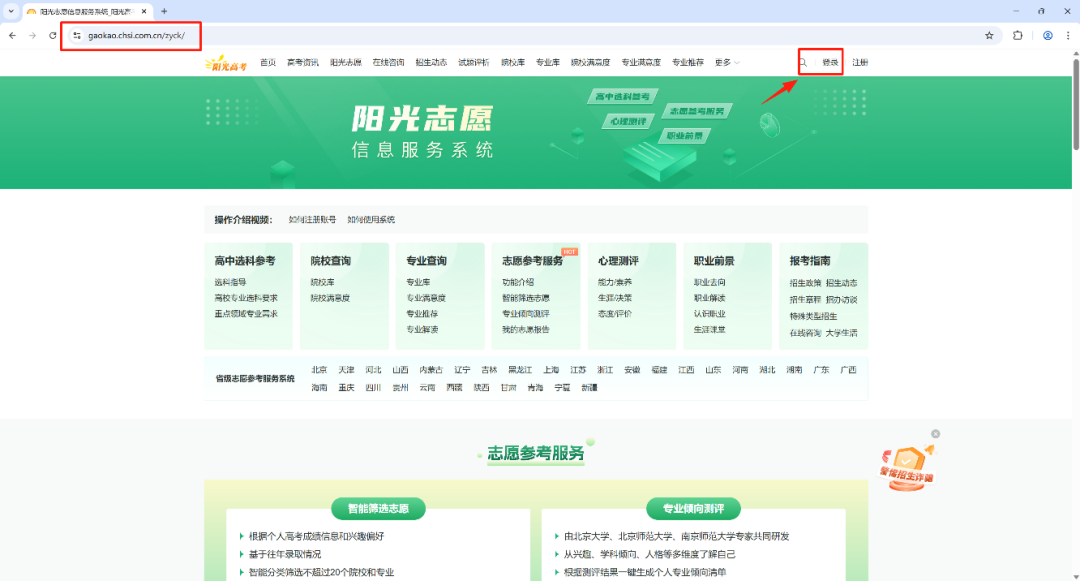Reload the page with the refresh icon
1080x581 pixels.
click(53, 35)
